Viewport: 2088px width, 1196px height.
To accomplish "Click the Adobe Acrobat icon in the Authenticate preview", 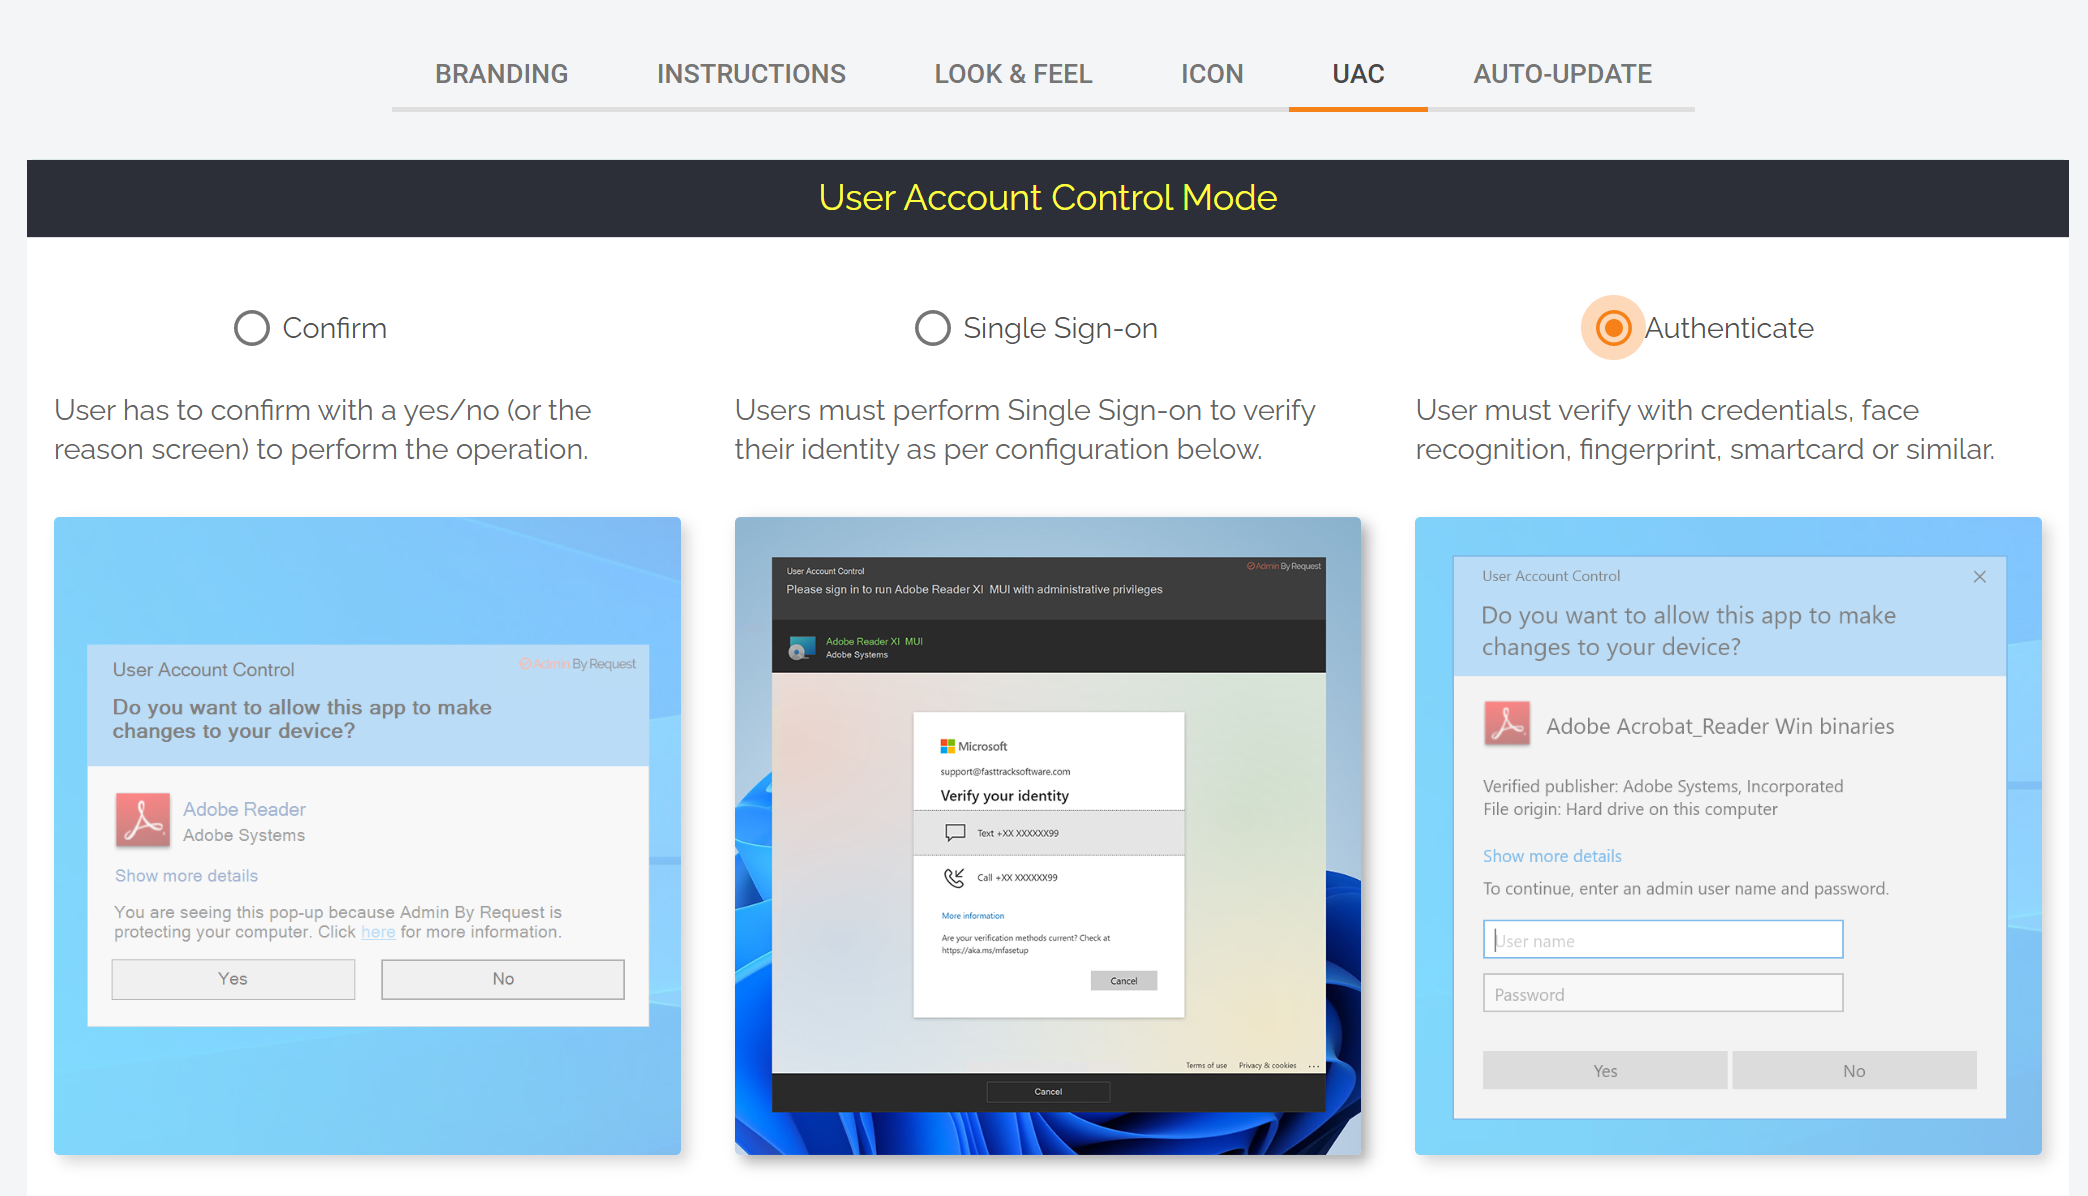I will point(1507,724).
